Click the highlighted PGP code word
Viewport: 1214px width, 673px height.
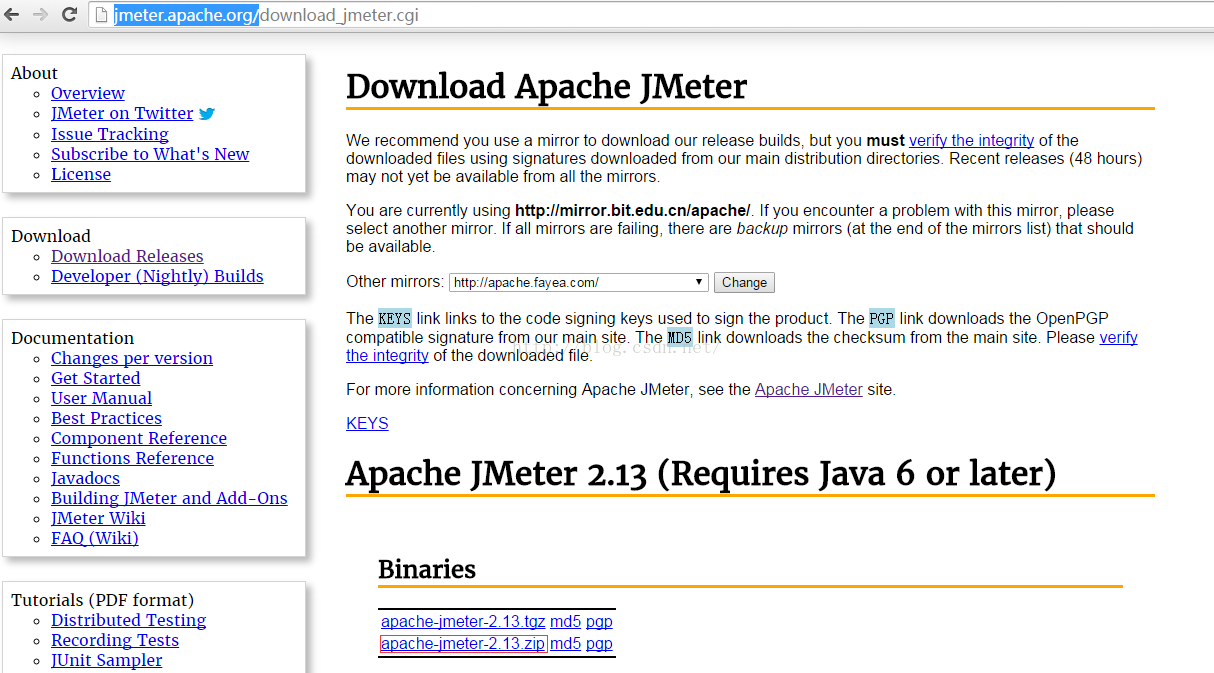click(x=882, y=319)
